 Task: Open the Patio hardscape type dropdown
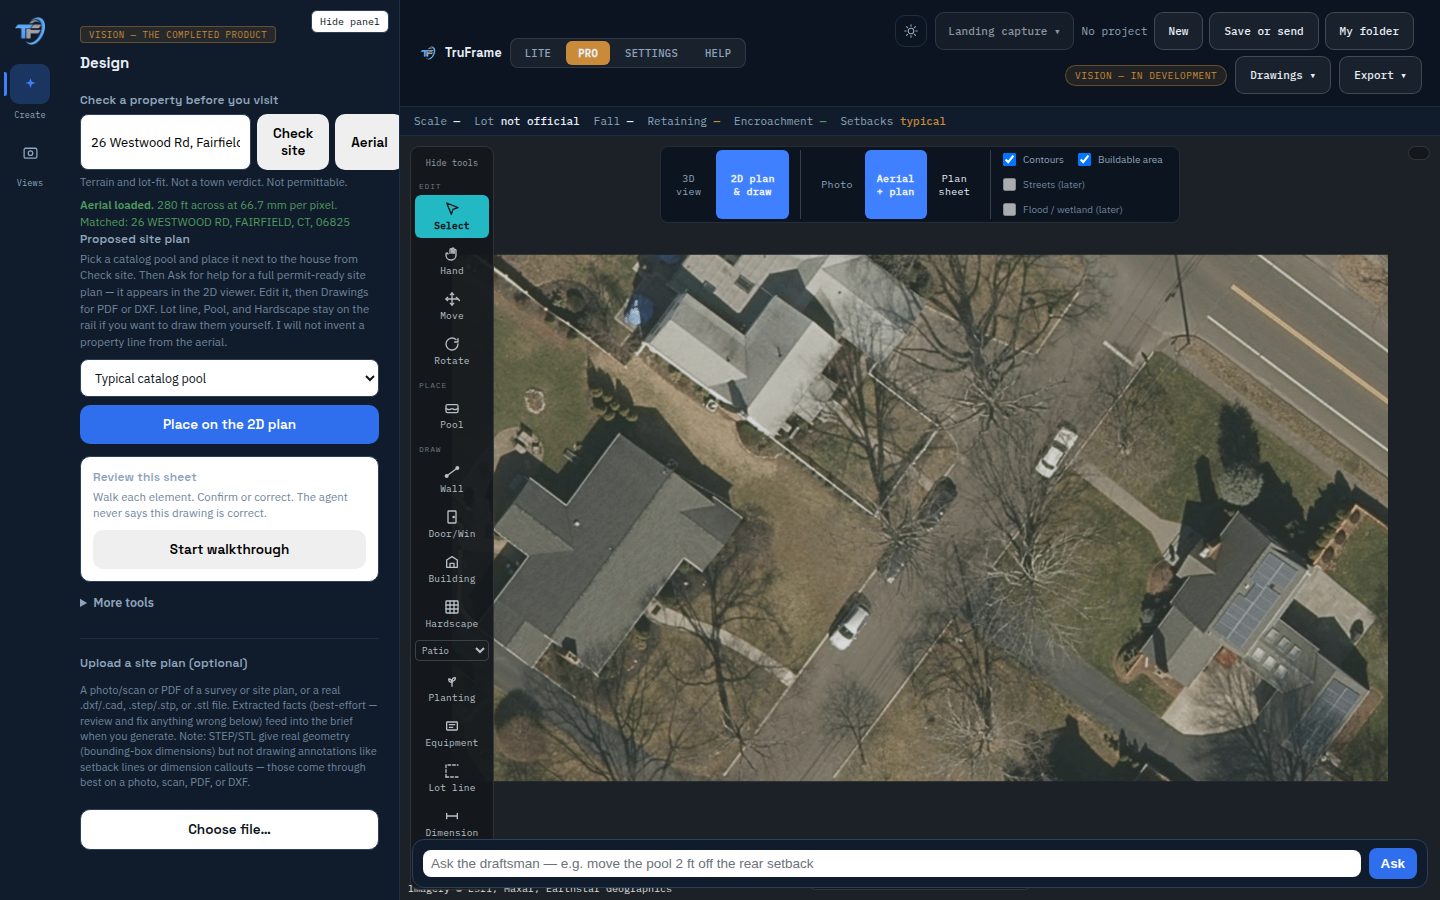(x=452, y=651)
